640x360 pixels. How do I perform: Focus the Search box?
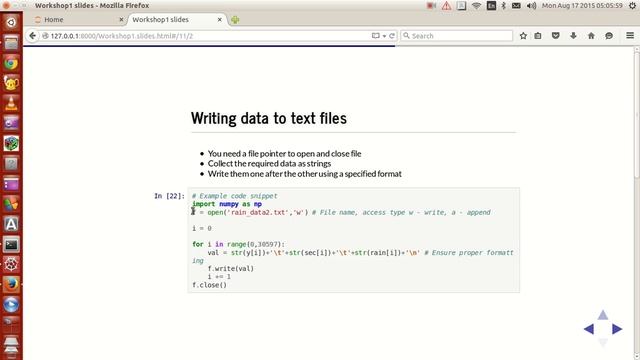(x=456, y=36)
